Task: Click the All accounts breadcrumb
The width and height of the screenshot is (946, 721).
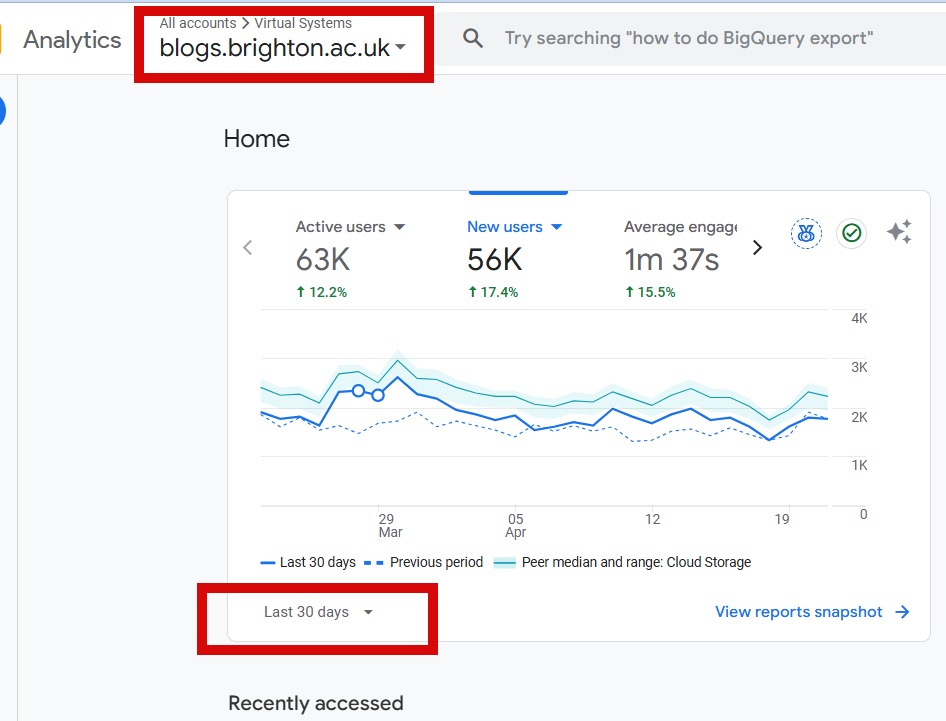Action: pyautogui.click(x=197, y=23)
